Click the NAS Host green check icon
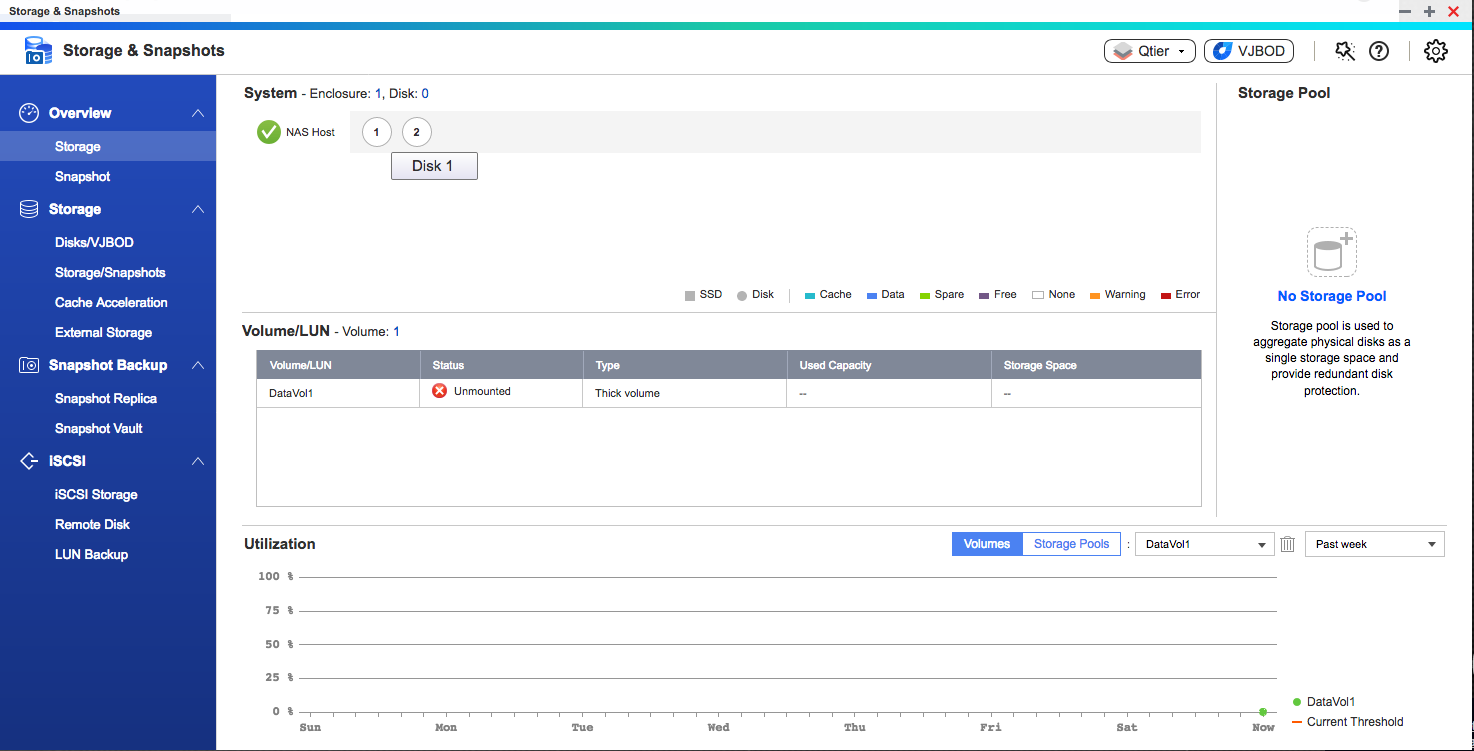1474x751 pixels. point(268,132)
